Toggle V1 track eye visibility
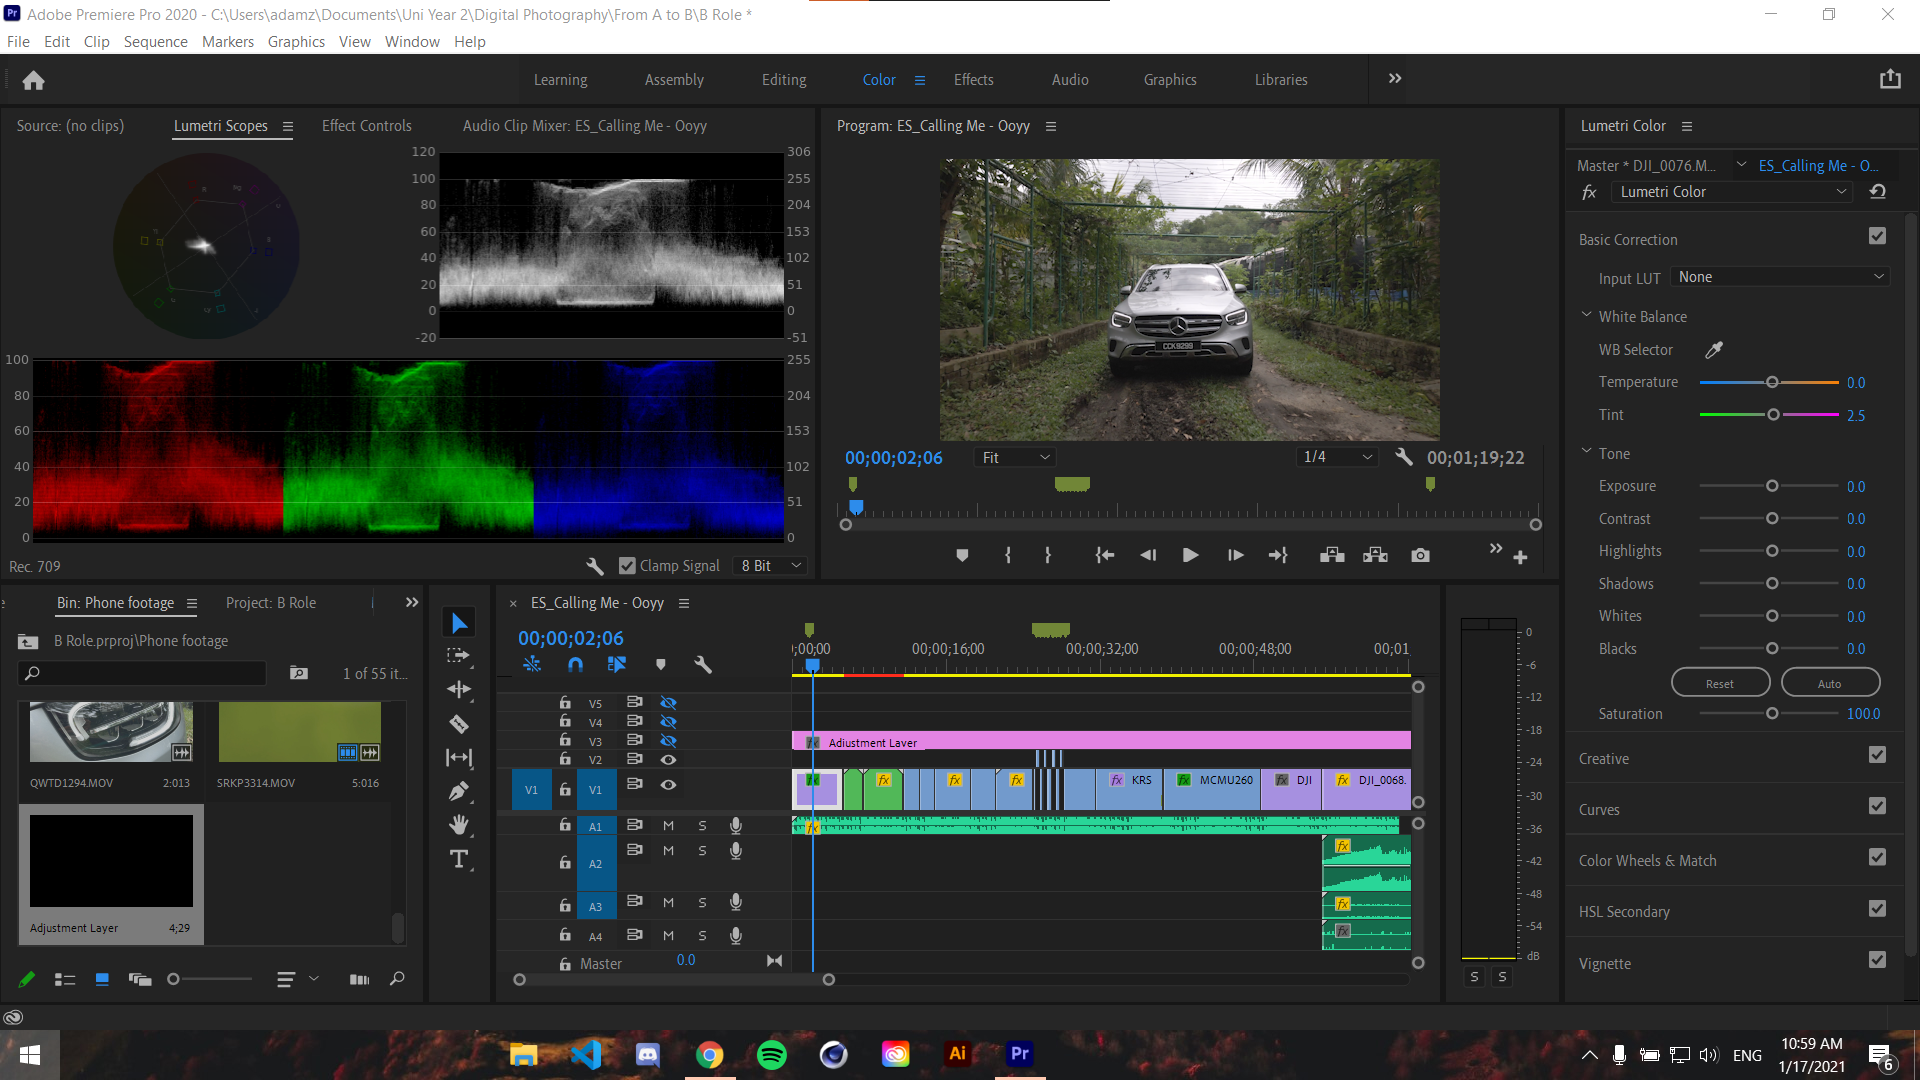The height and width of the screenshot is (1080, 1920). point(668,785)
